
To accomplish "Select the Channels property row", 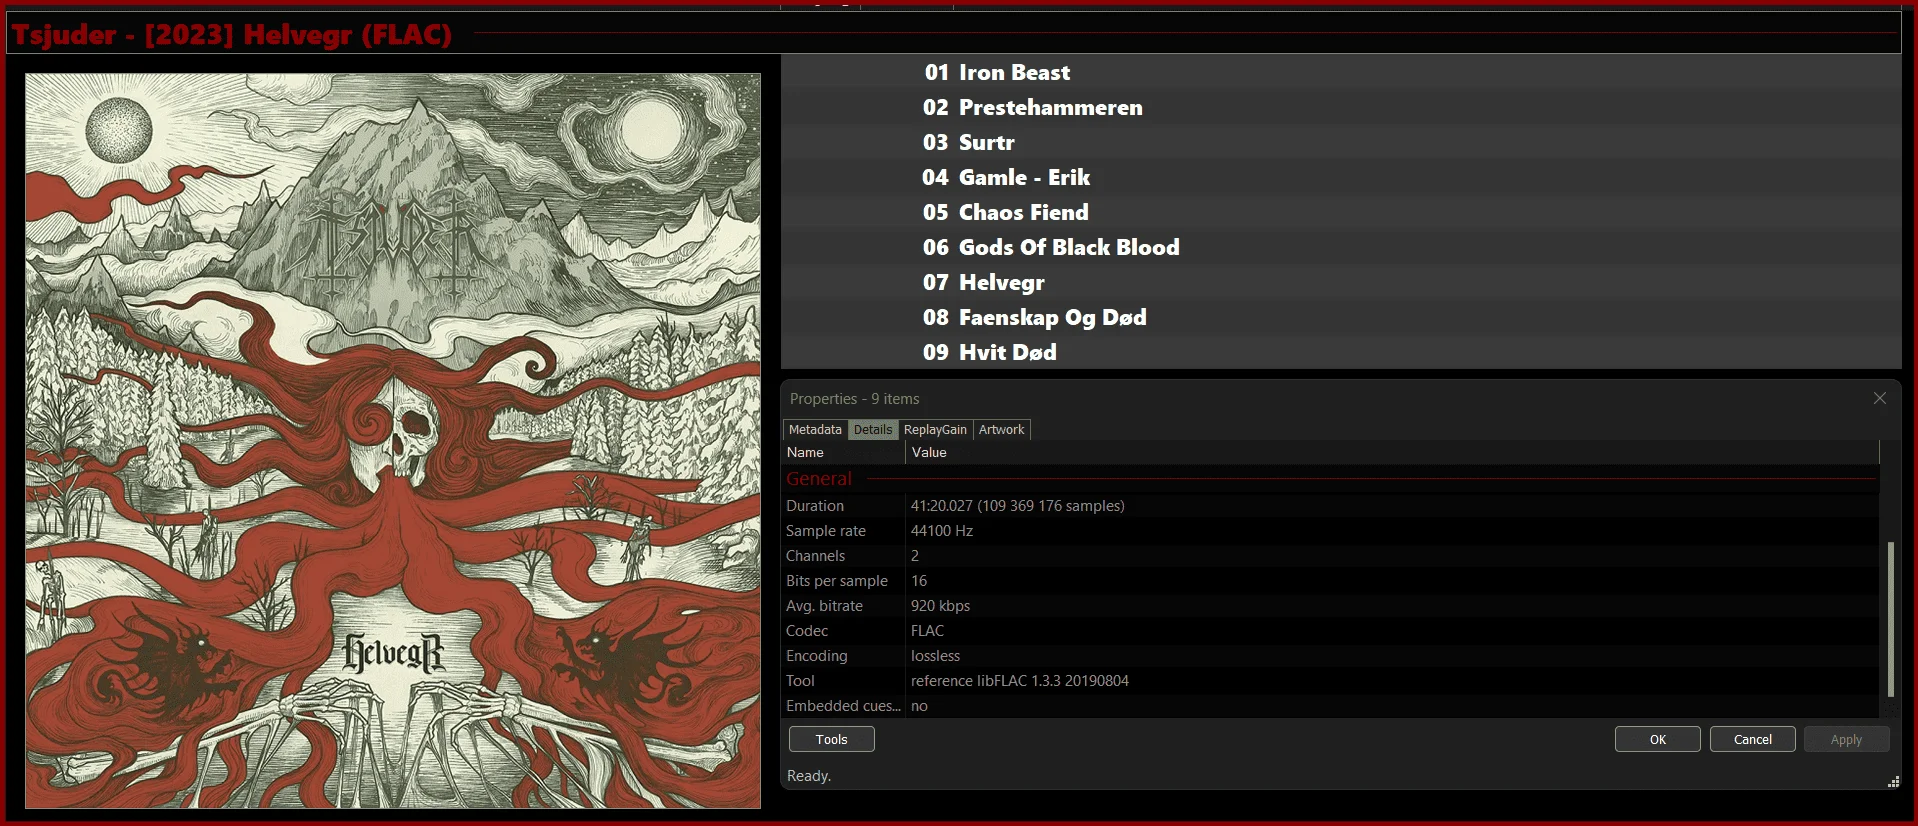I will point(1330,556).
